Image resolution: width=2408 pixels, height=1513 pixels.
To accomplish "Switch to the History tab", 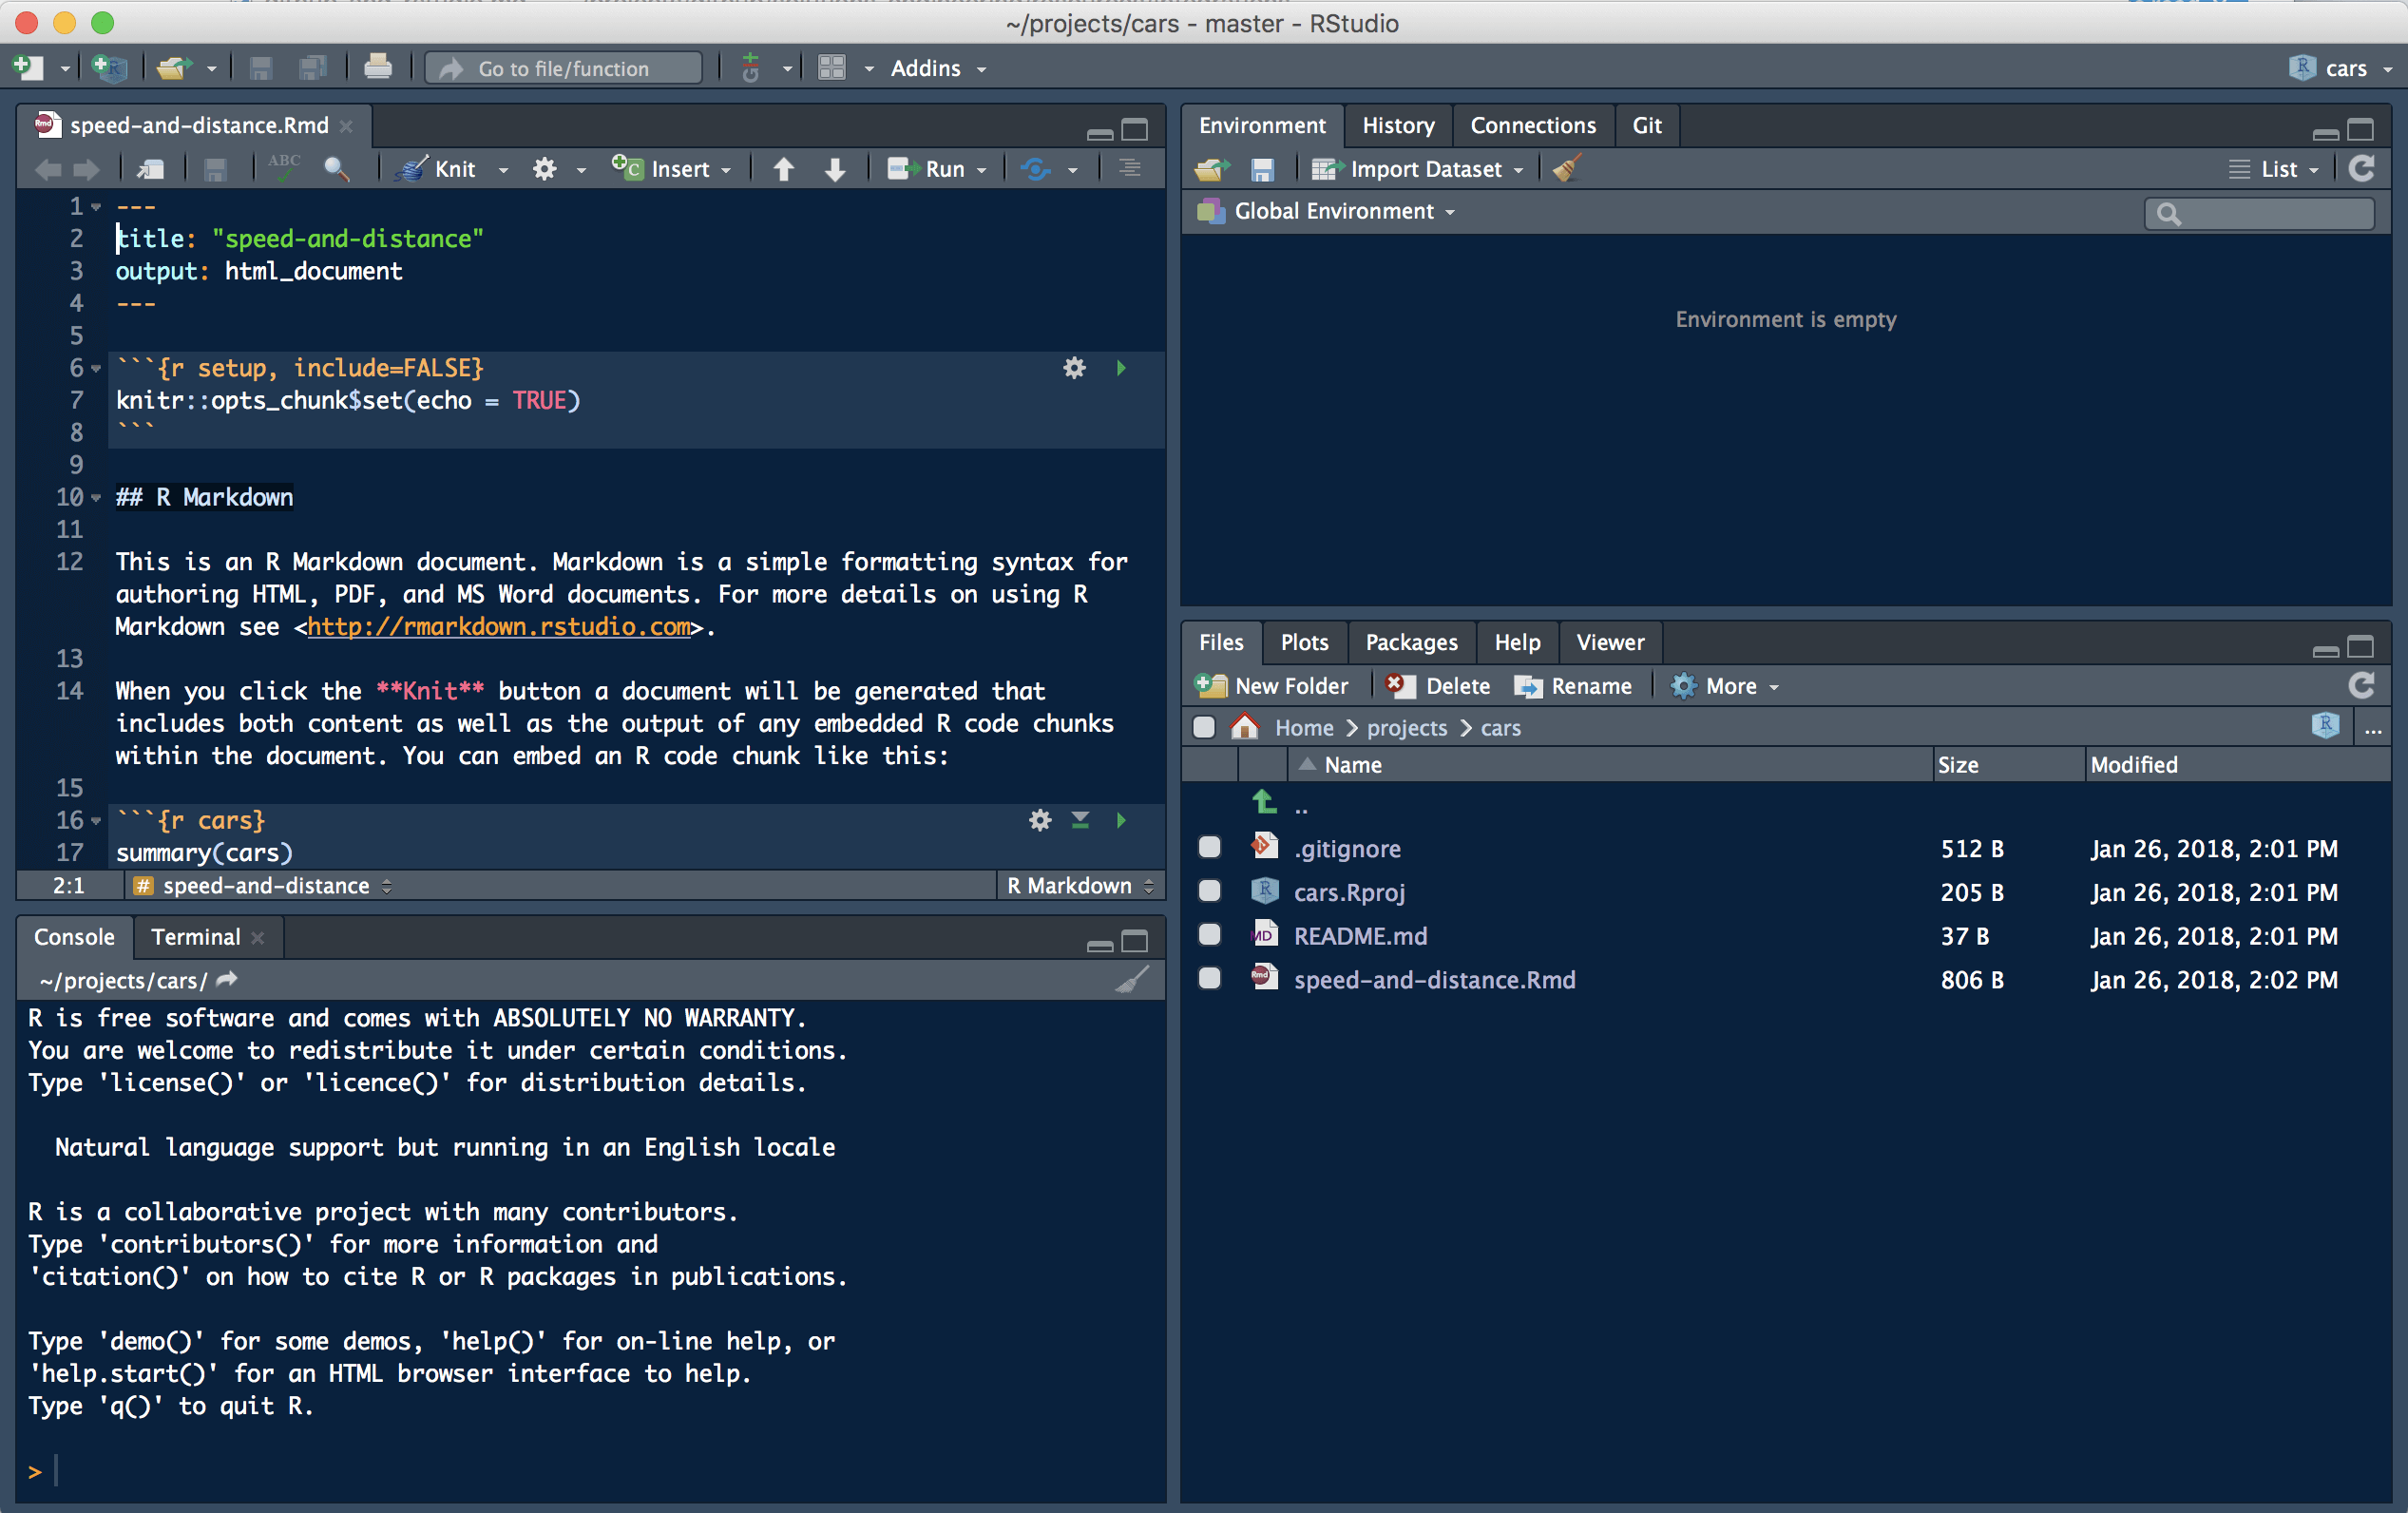I will (x=1394, y=124).
